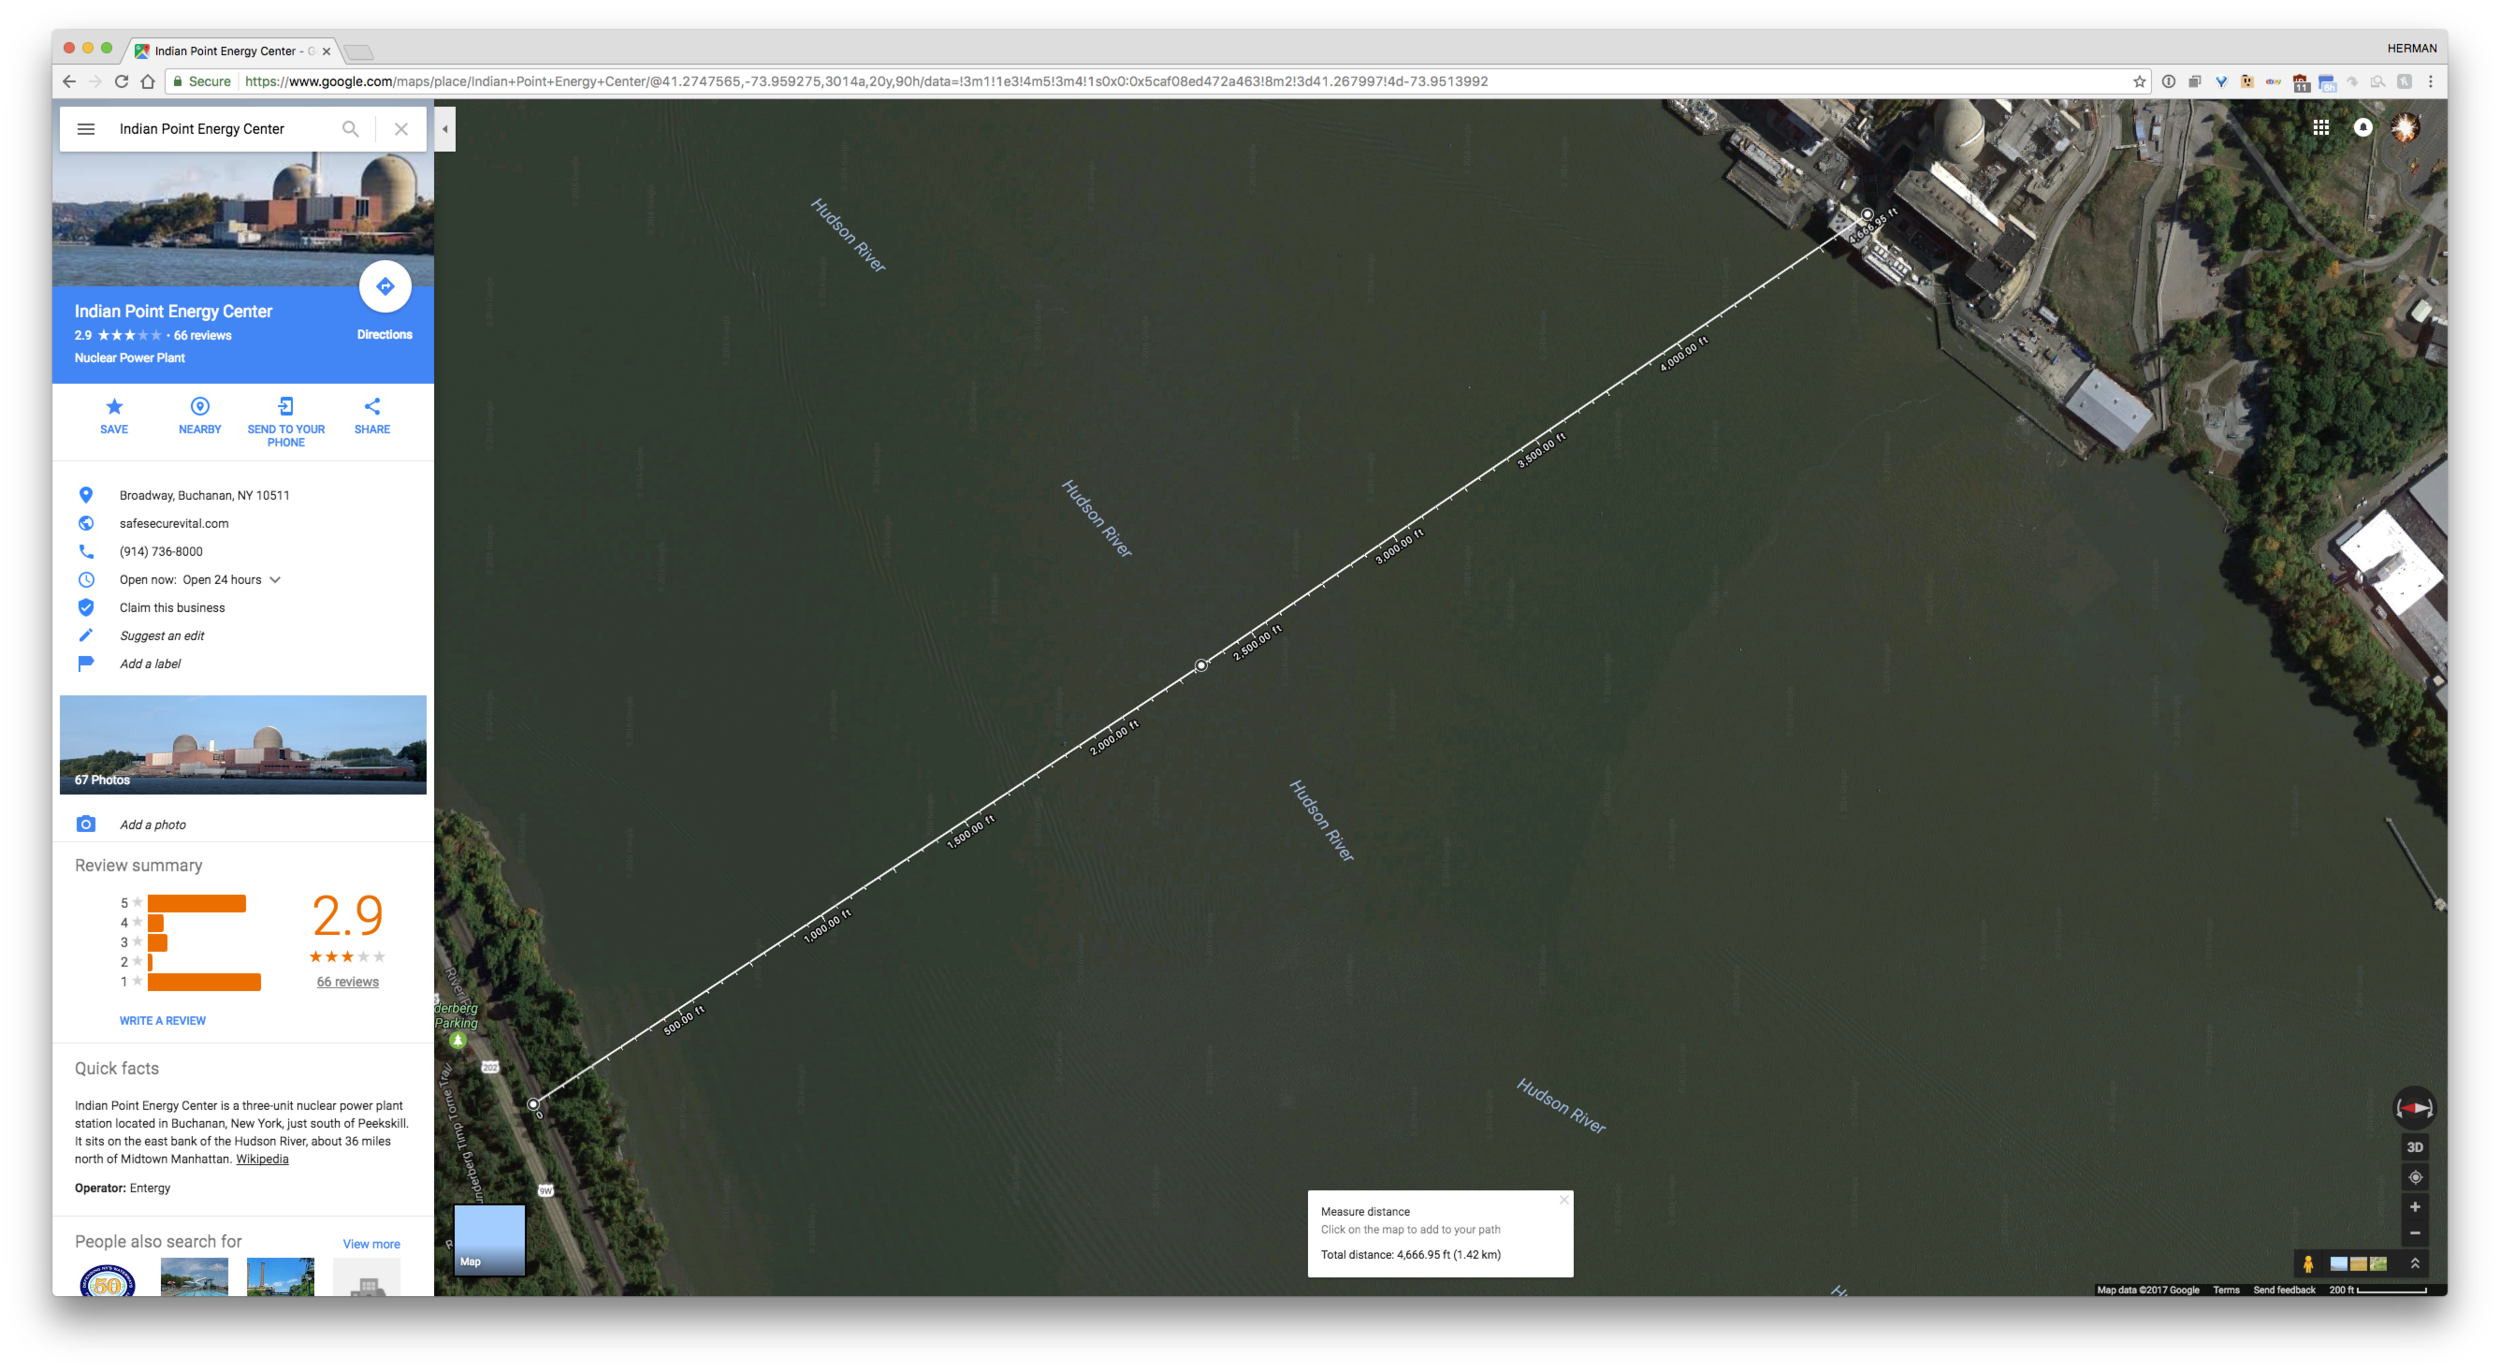Click the Show your location icon

(x=2414, y=1177)
